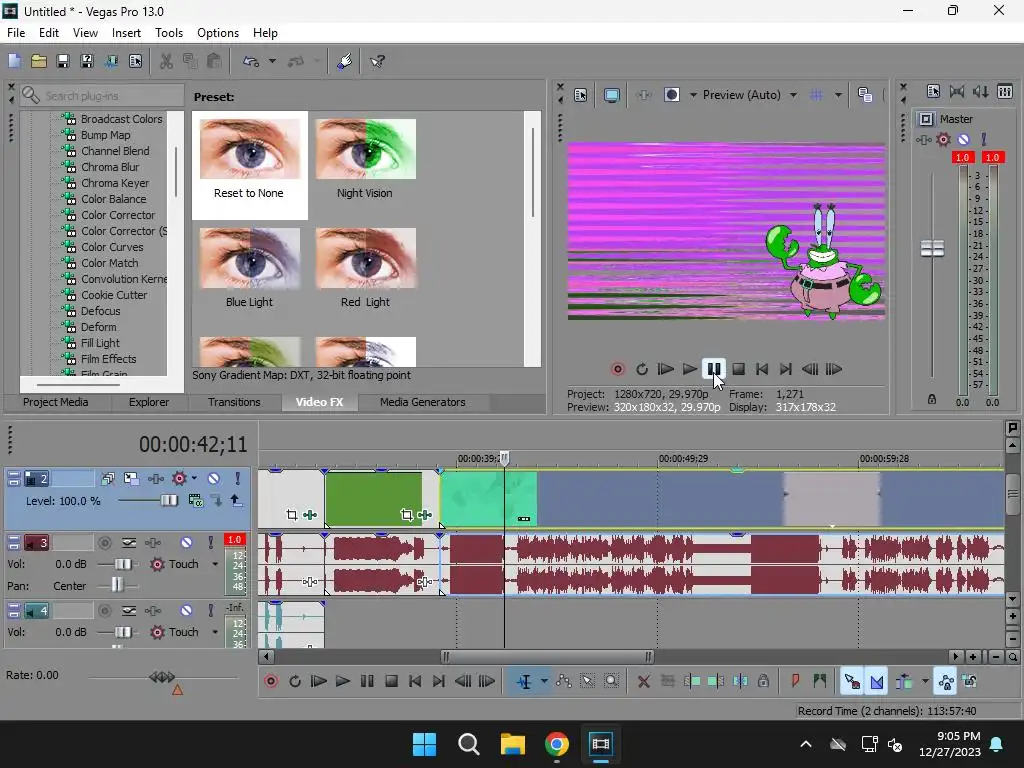Click the external monitor preview icon
1024x768 pixels.
612,95
